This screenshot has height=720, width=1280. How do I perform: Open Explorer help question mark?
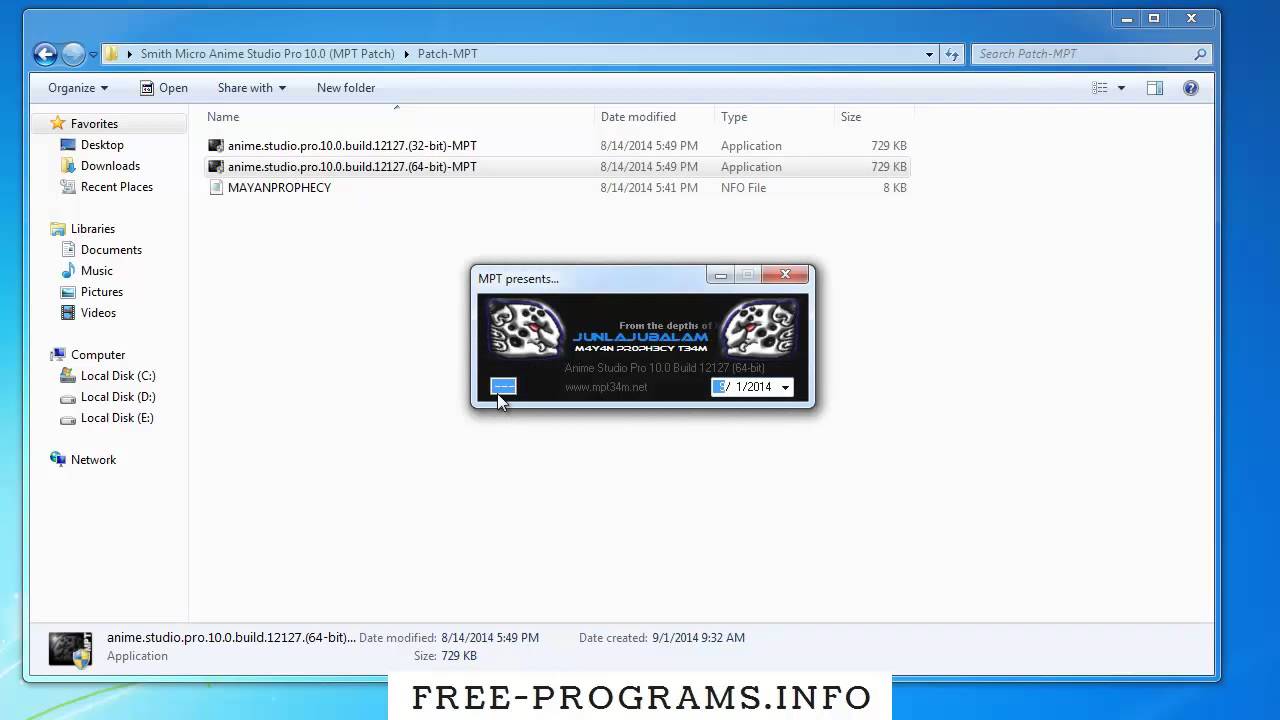coord(1191,88)
